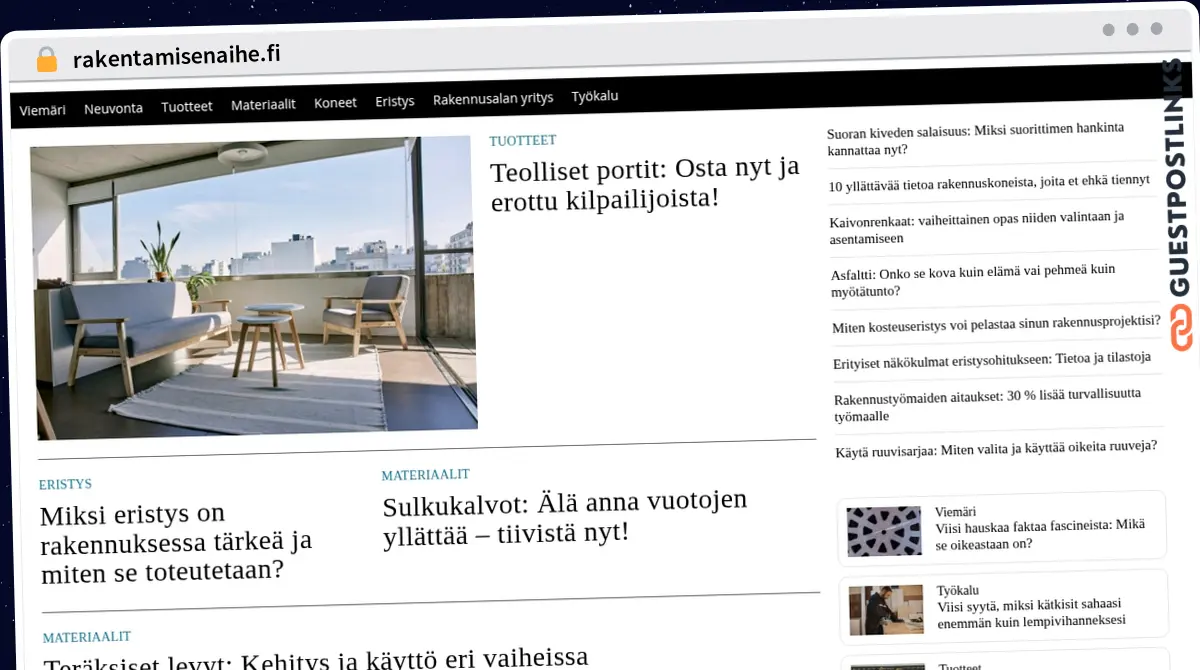The width and height of the screenshot is (1200, 670).
Task: Read the Teolliset portit headline article
Action: click(x=645, y=184)
